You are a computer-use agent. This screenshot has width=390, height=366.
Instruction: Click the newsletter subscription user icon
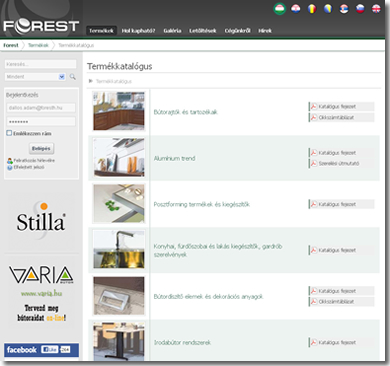(x=10, y=161)
